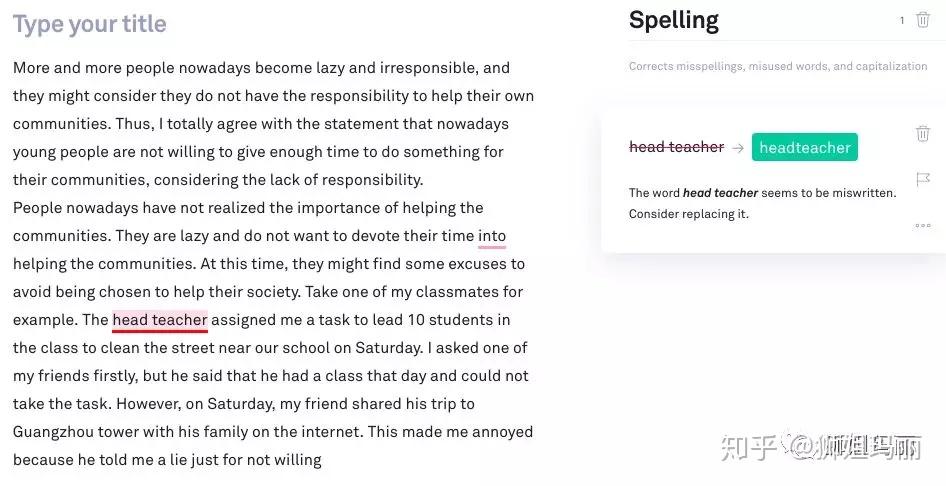946x486 pixels.
Task: Click the Type your title field
Action: click(90, 24)
